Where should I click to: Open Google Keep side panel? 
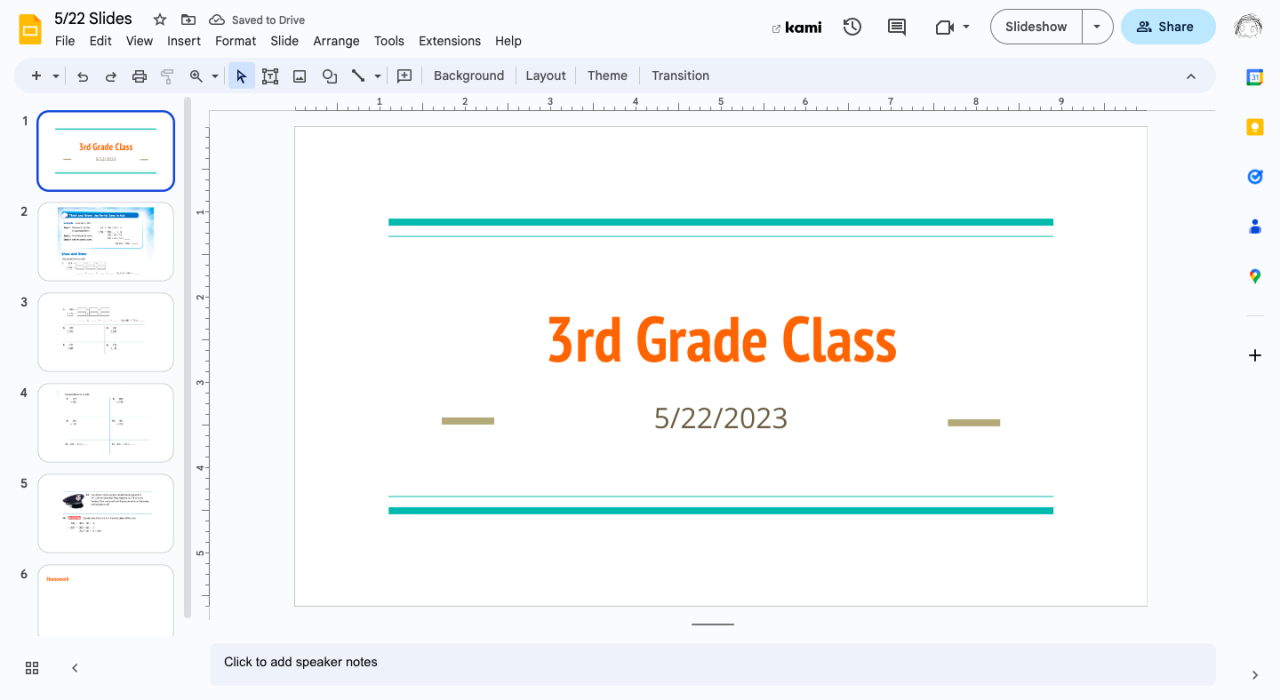coord(1255,127)
